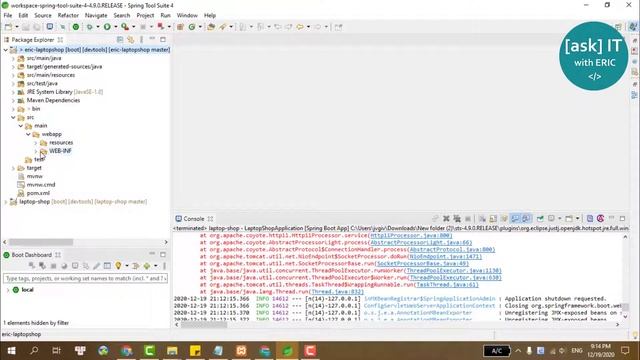
Task: Open the Window menu
Action: click(x=187, y=16)
